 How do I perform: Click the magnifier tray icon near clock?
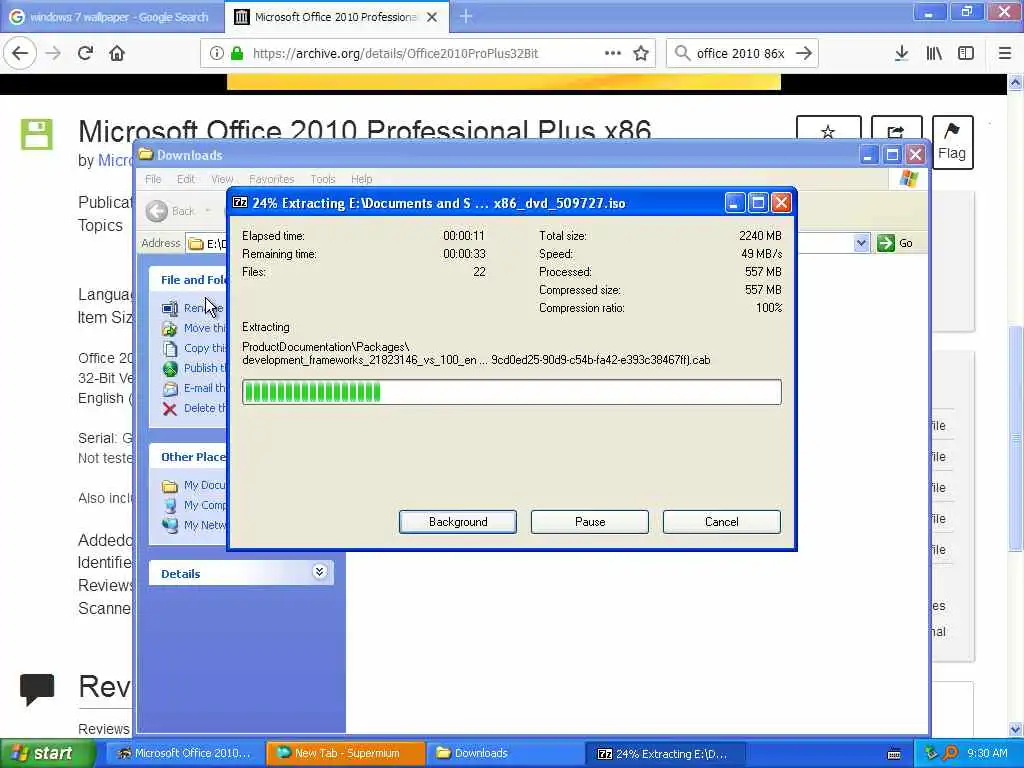click(950, 753)
